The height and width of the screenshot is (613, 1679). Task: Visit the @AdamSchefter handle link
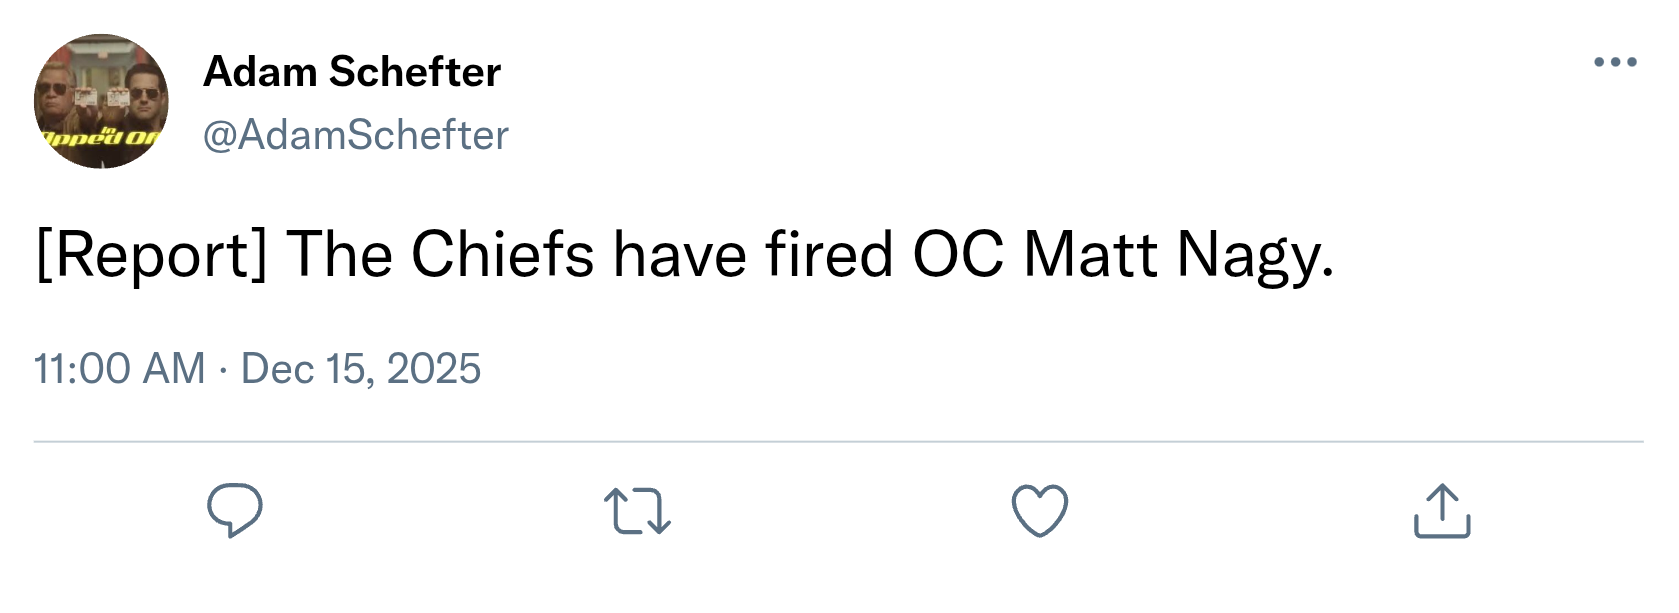tap(356, 135)
